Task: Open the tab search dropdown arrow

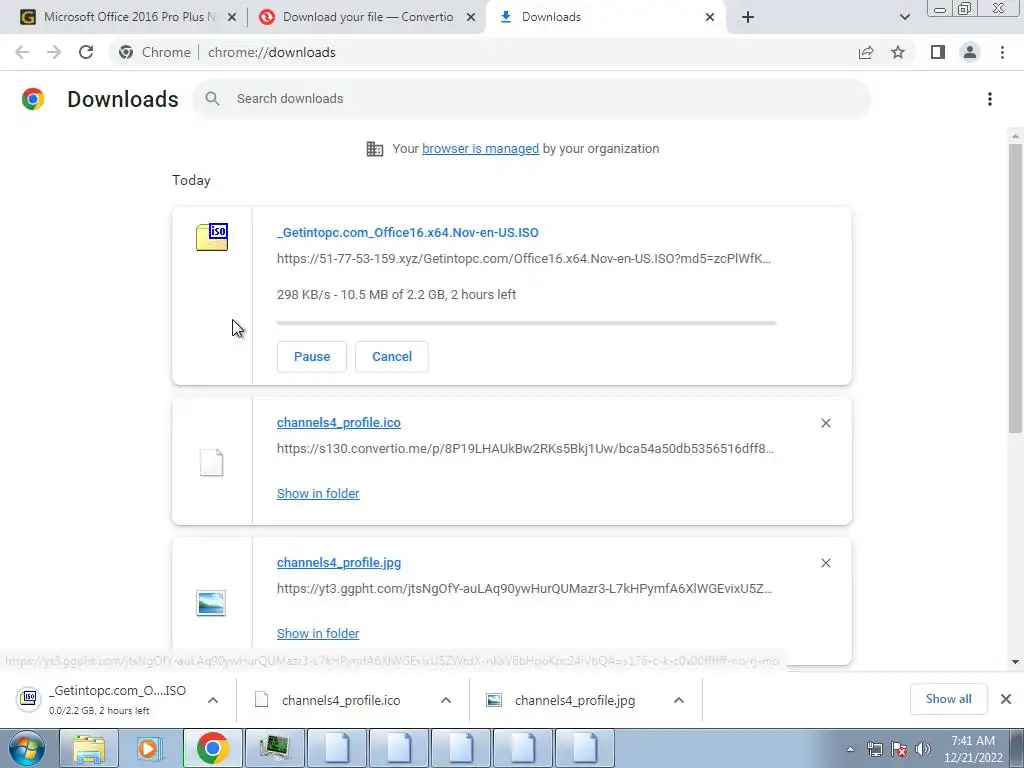Action: (904, 17)
